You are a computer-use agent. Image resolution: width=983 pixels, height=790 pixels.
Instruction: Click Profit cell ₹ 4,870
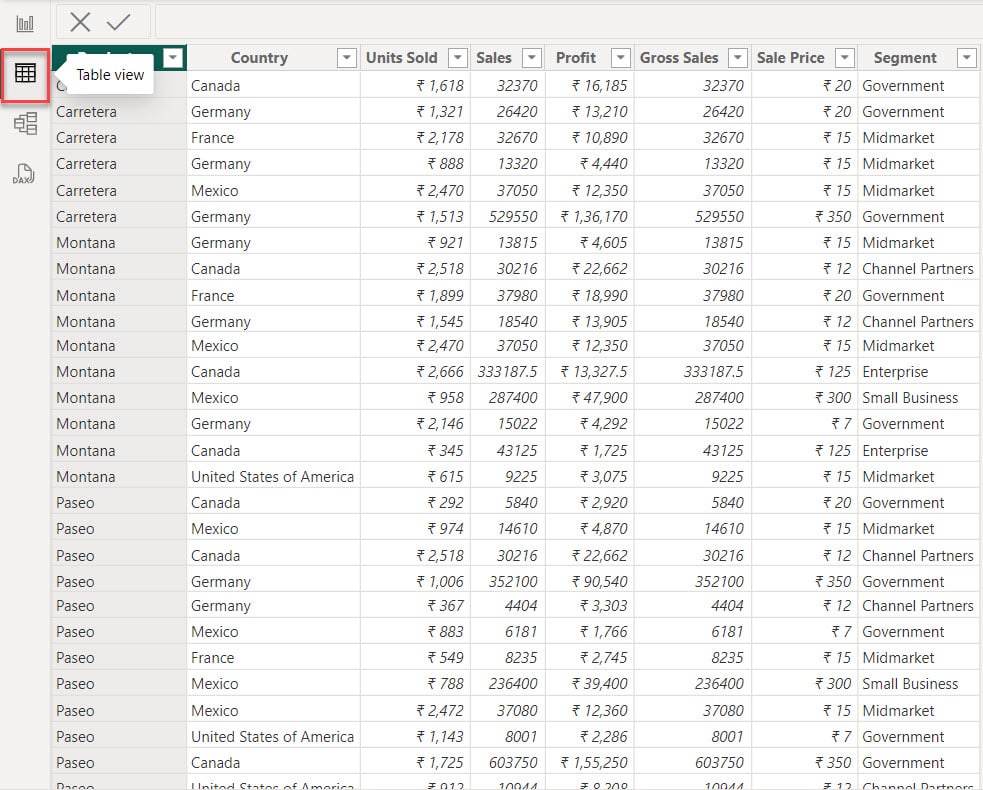tap(603, 529)
